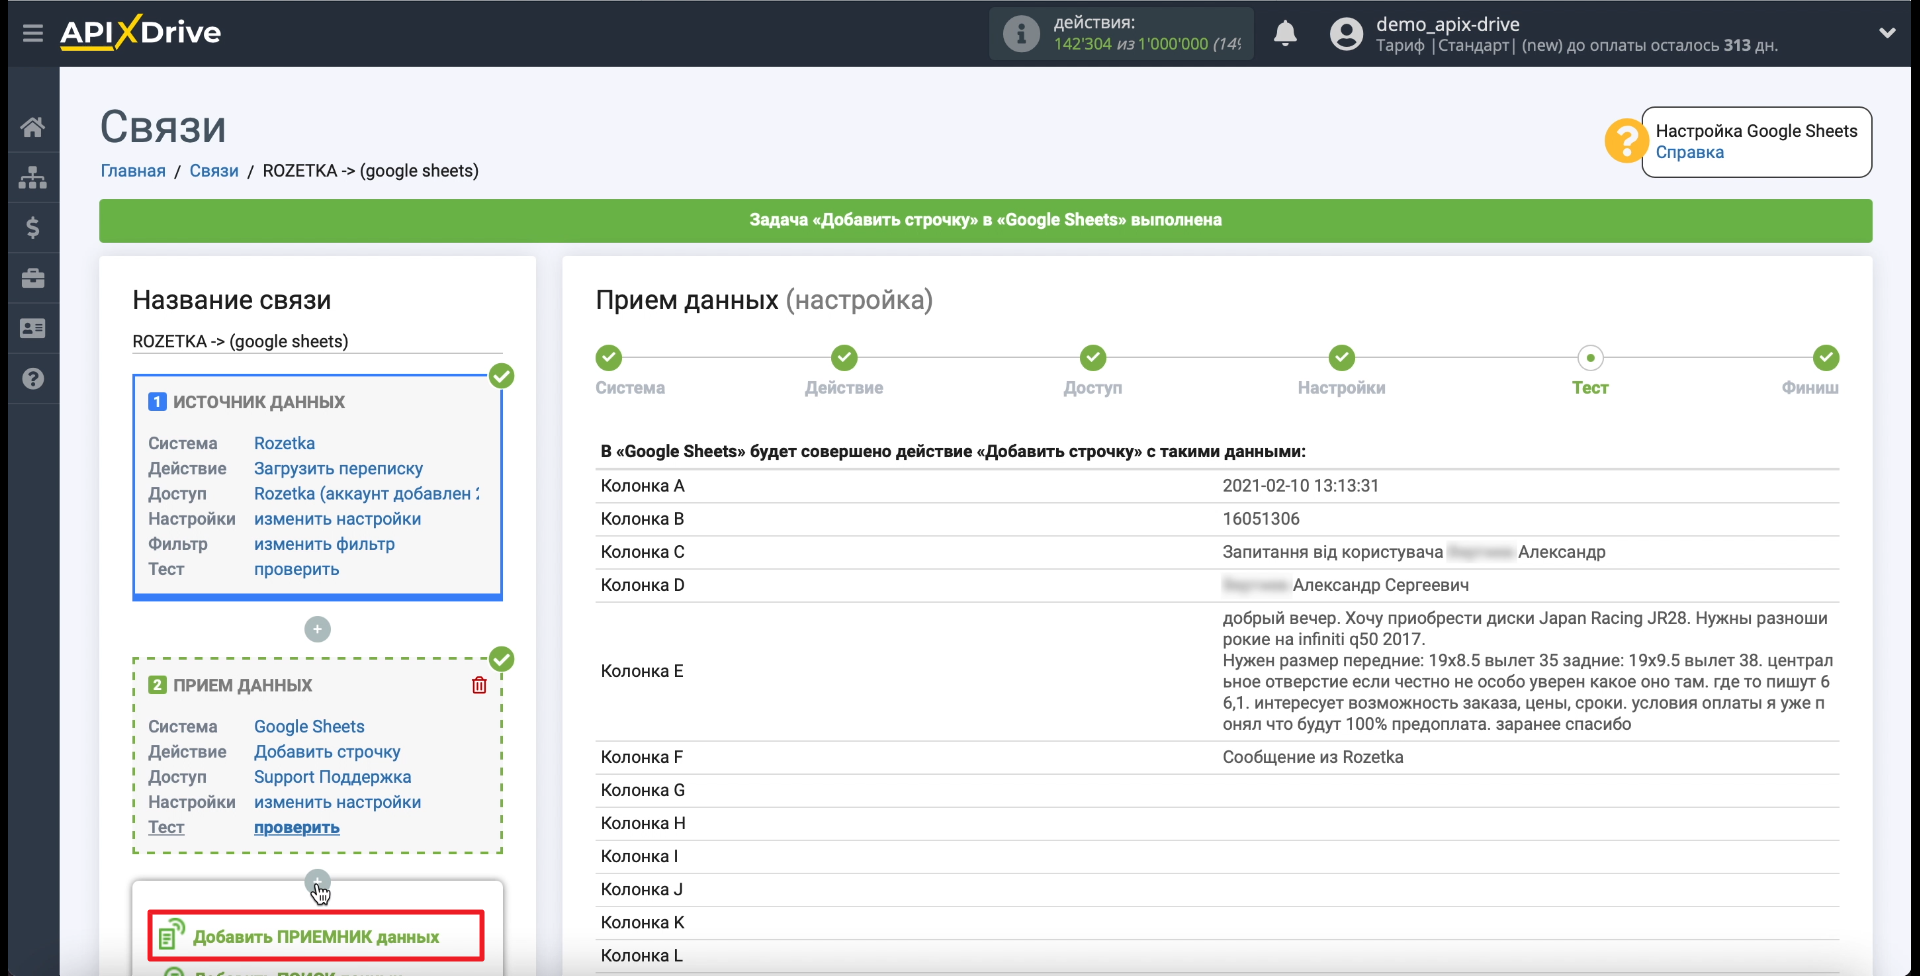Click the Колонка C label
Viewport: 1920px width, 976px height.
click(643, 552)
